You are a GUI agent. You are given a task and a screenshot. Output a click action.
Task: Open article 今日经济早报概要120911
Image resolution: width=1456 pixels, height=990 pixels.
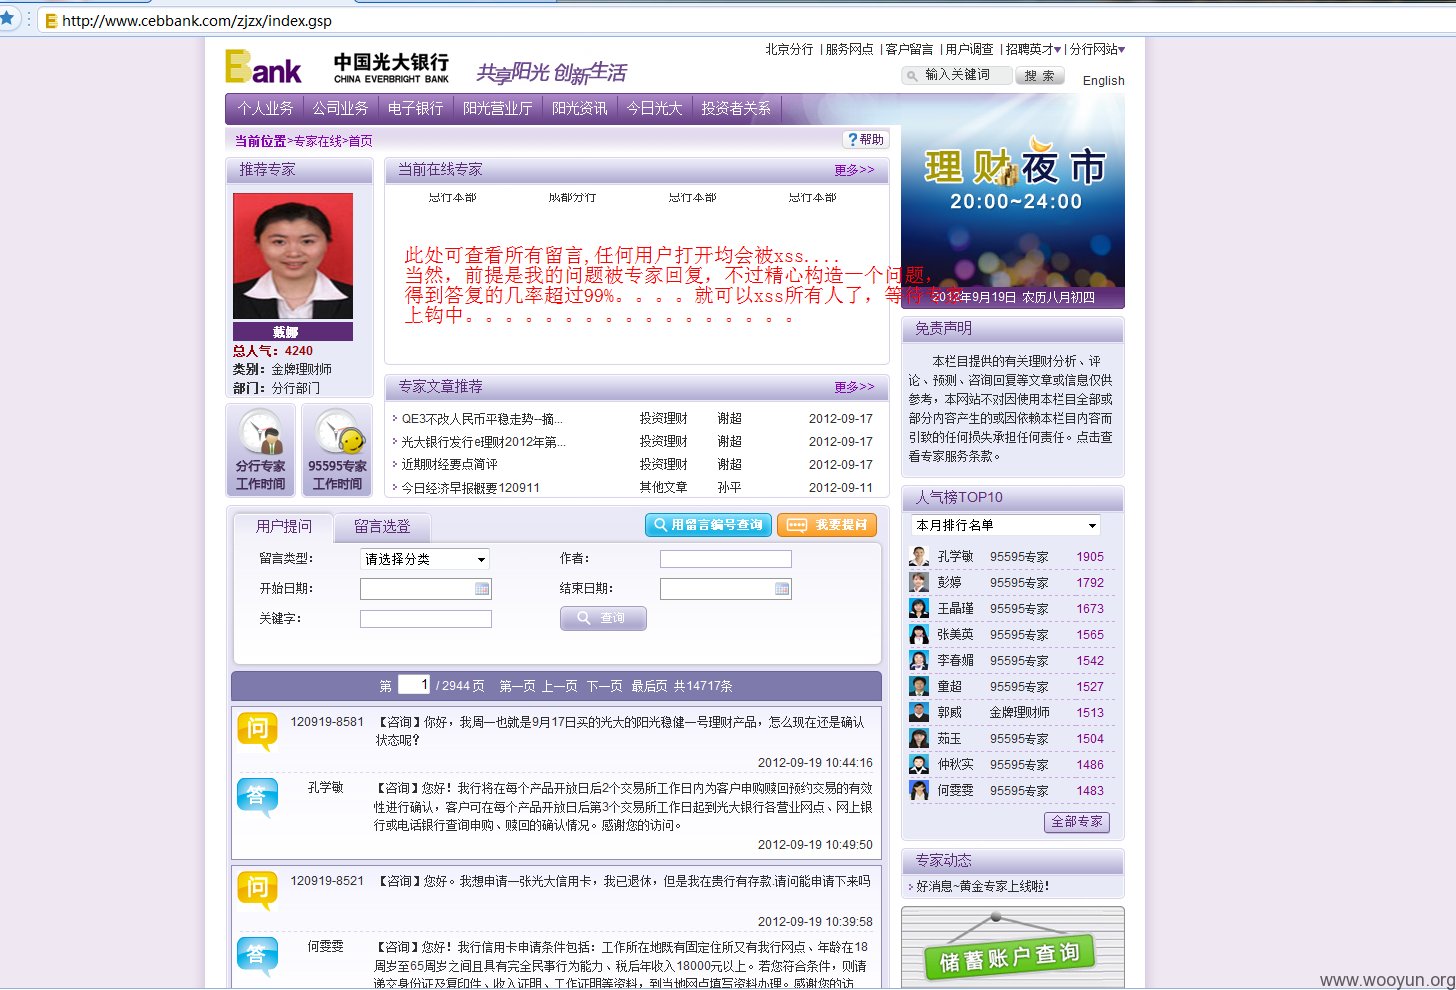pyautogui.click(x=470, y=488)
